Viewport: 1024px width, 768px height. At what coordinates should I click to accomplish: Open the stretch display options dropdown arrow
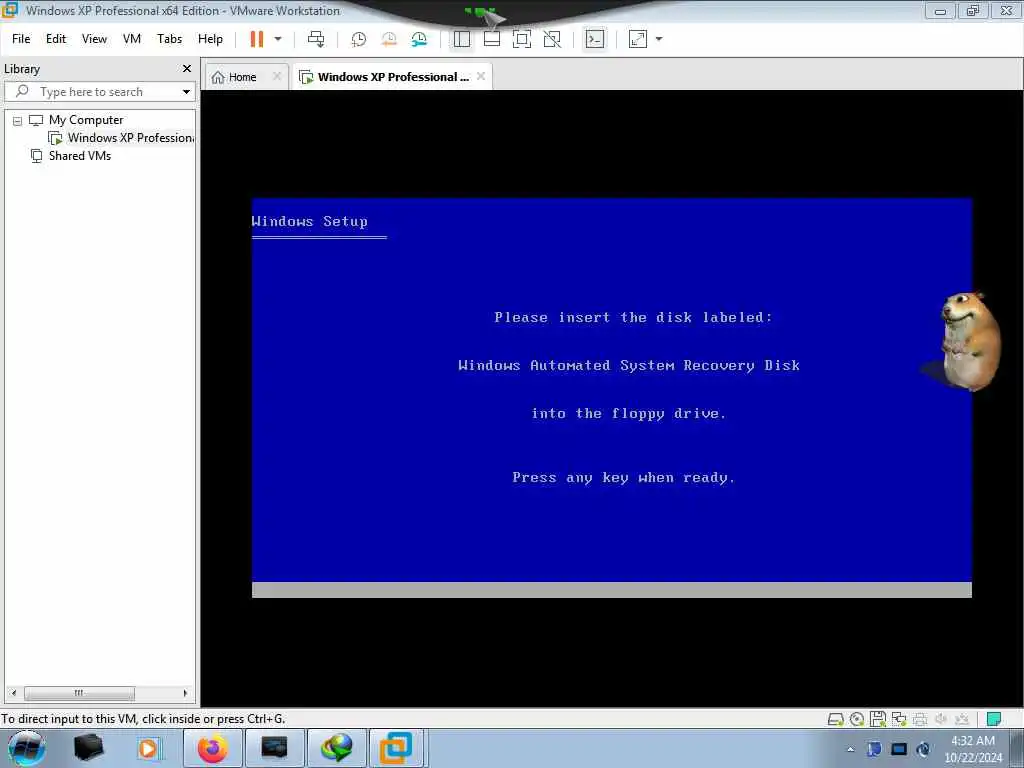pyautogui.click(x=659, y=39)
